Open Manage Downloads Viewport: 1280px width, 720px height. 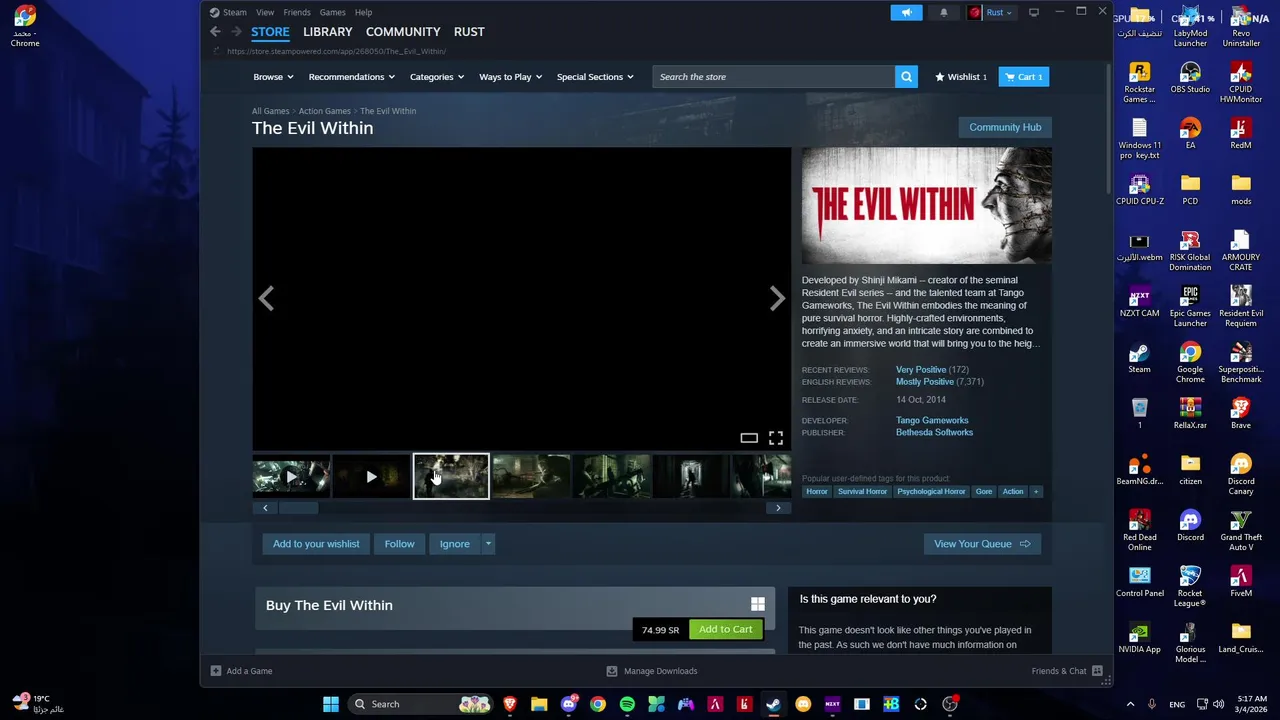651,671
